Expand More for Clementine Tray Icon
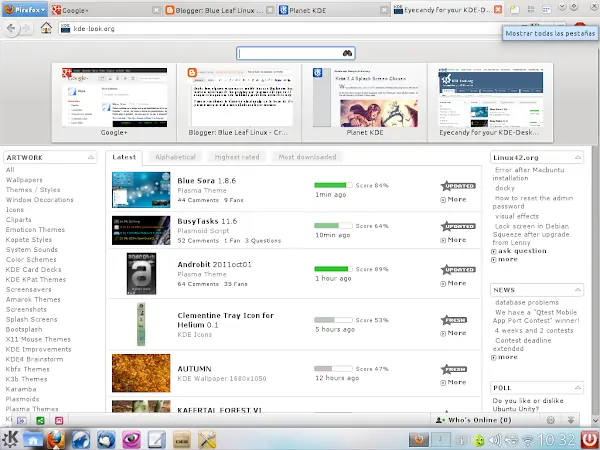This screenshot has height=450, width=600. [453, 333]
